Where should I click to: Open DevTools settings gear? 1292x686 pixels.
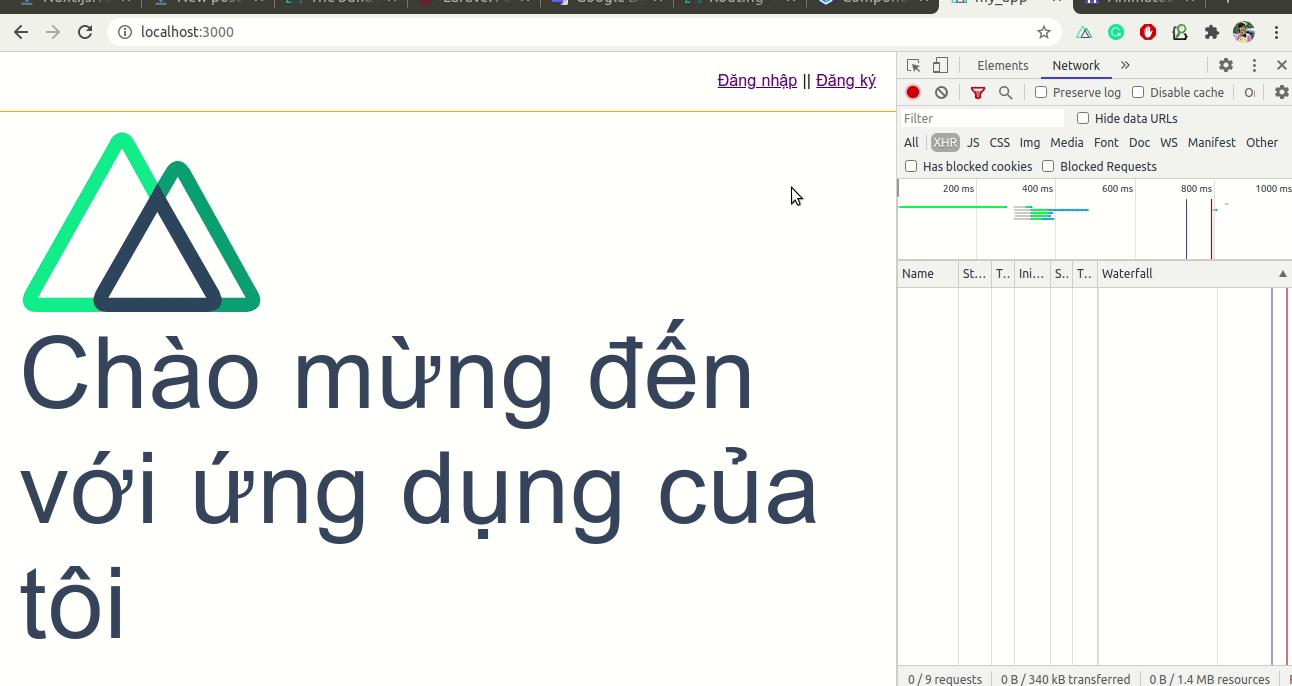click(1226, 65)
